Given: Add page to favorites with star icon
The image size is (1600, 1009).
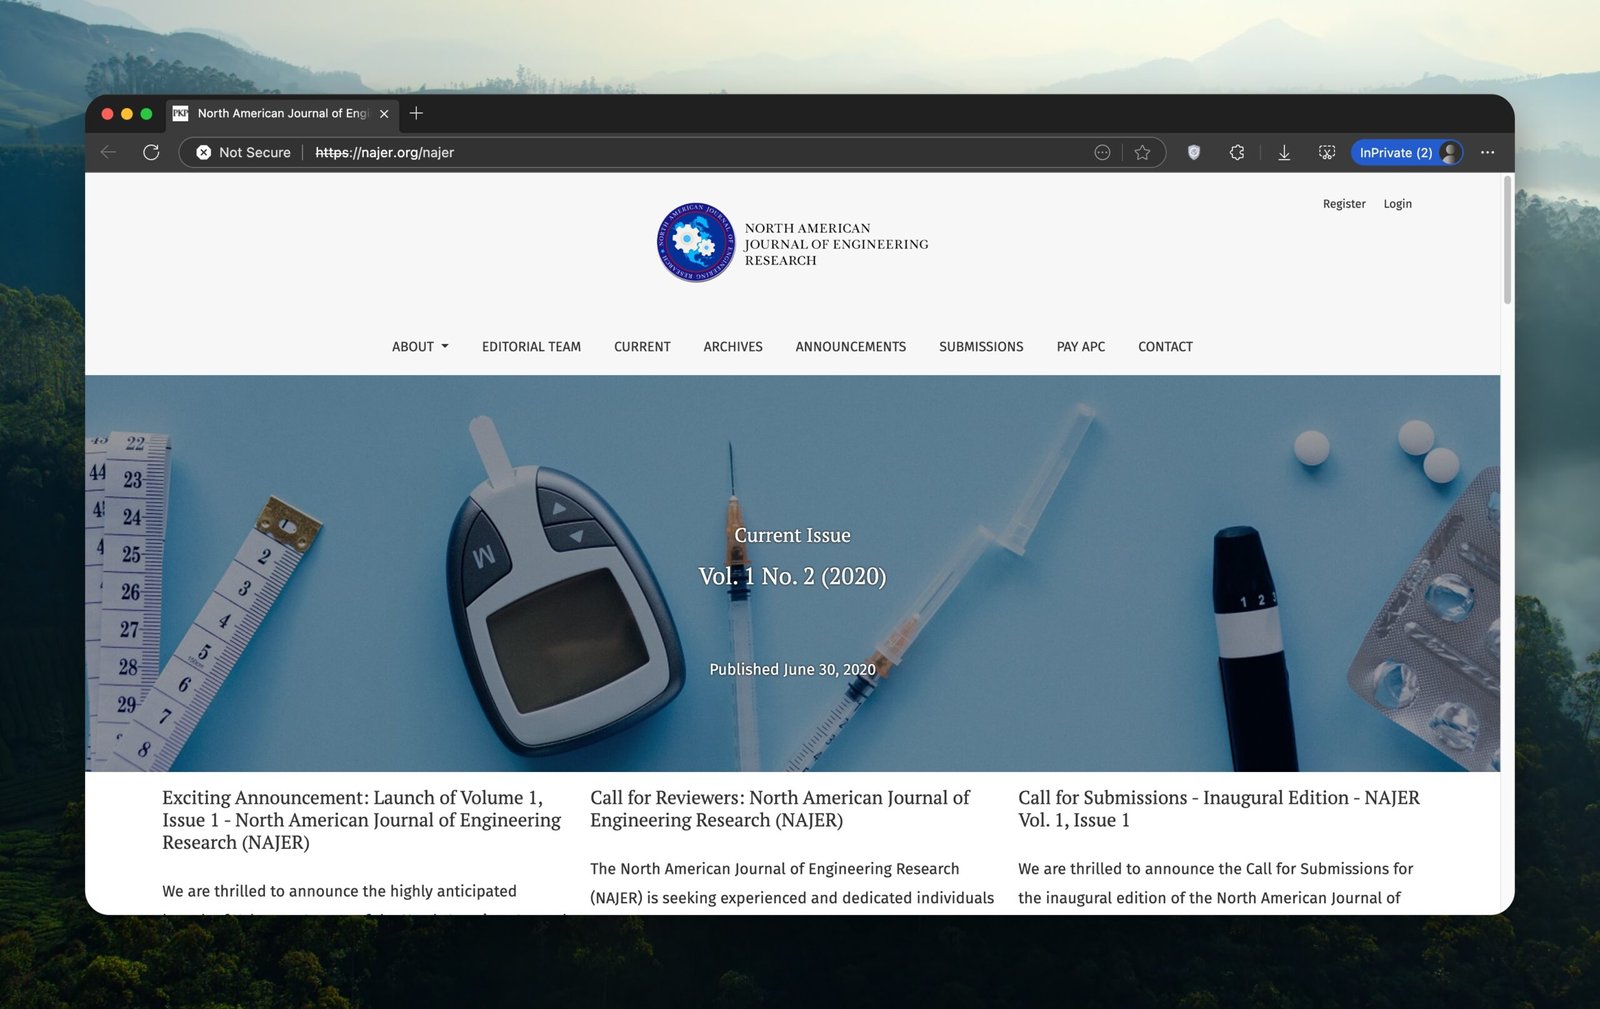Looking at the screenshot, I should click(1142, 152).
